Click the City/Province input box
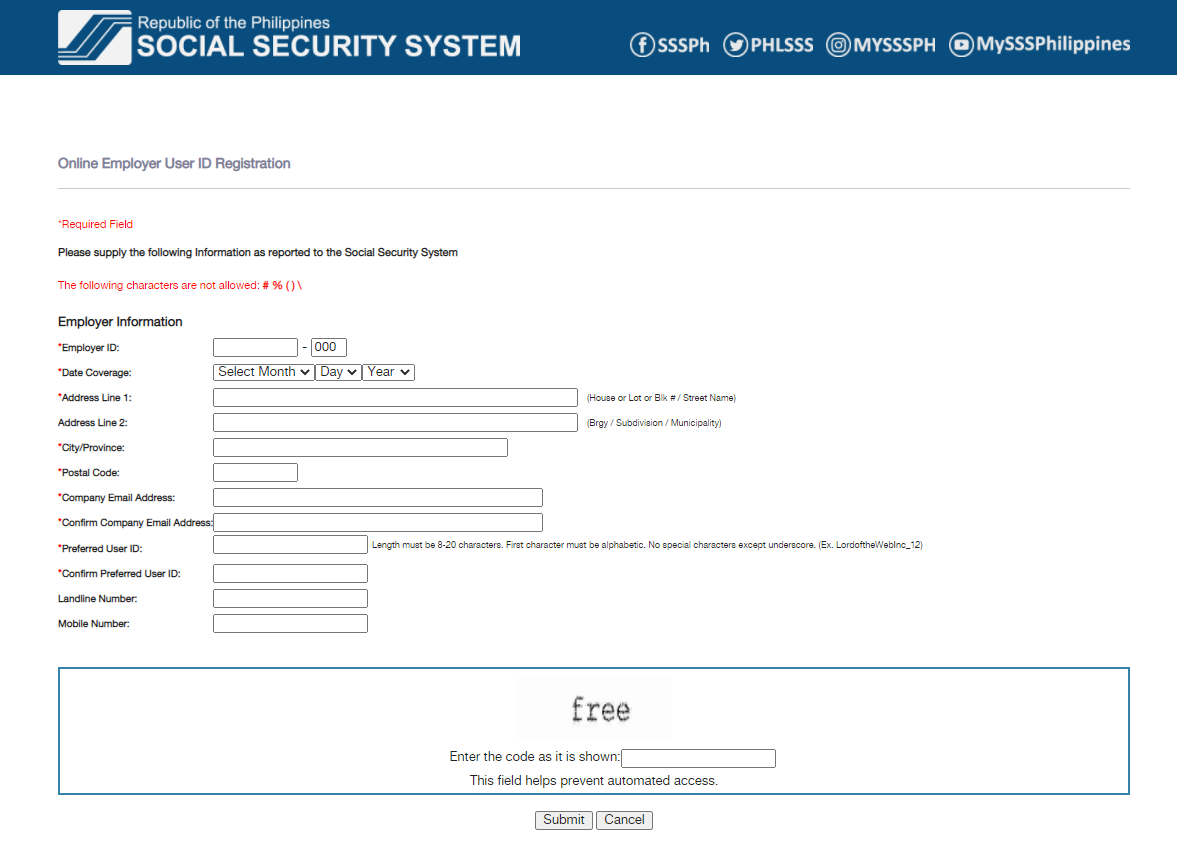The height and width of the screenshot is (847, 1177). pyautogui.click(x=359, y=447)
